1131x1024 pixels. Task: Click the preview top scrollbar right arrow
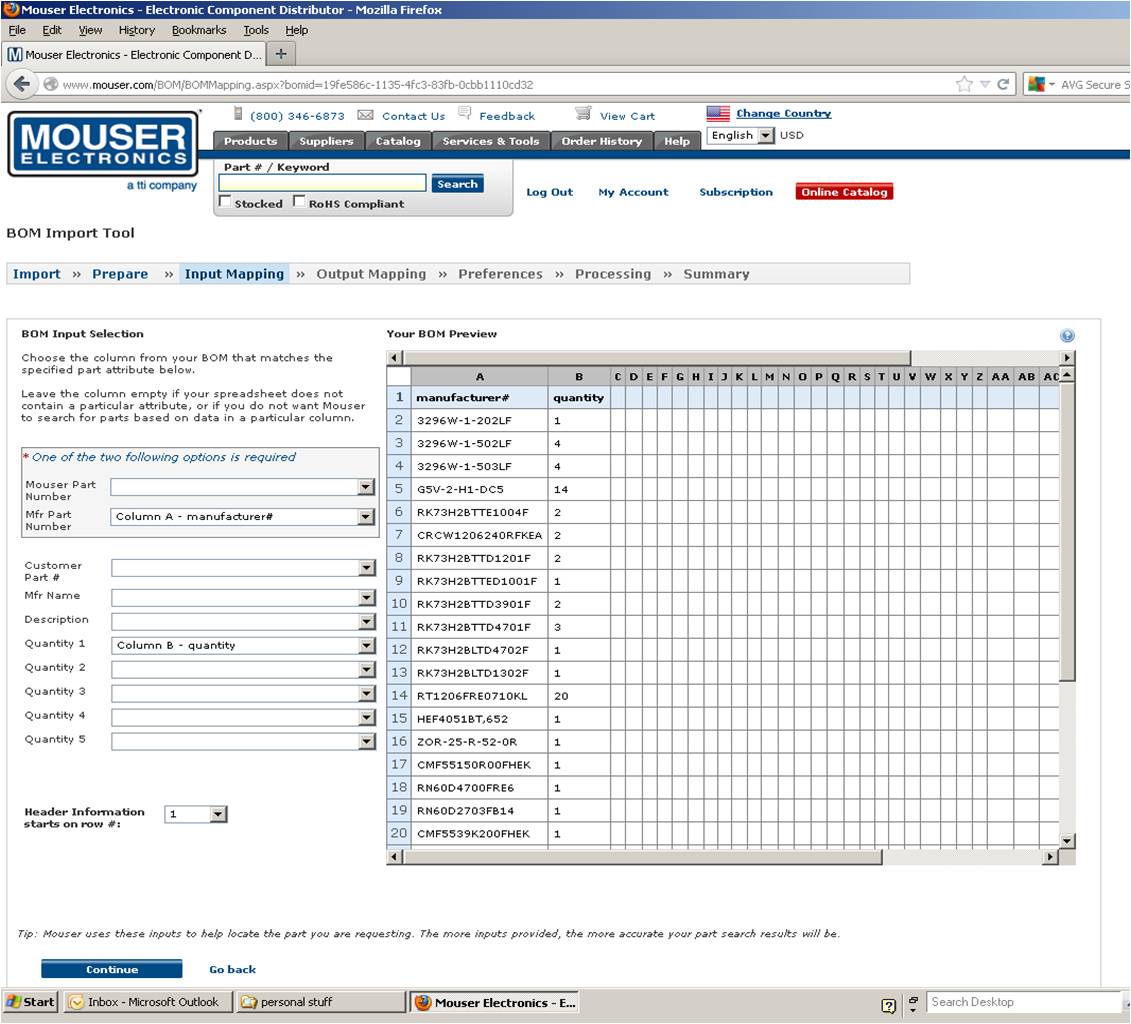click(x=1067, y=358)
